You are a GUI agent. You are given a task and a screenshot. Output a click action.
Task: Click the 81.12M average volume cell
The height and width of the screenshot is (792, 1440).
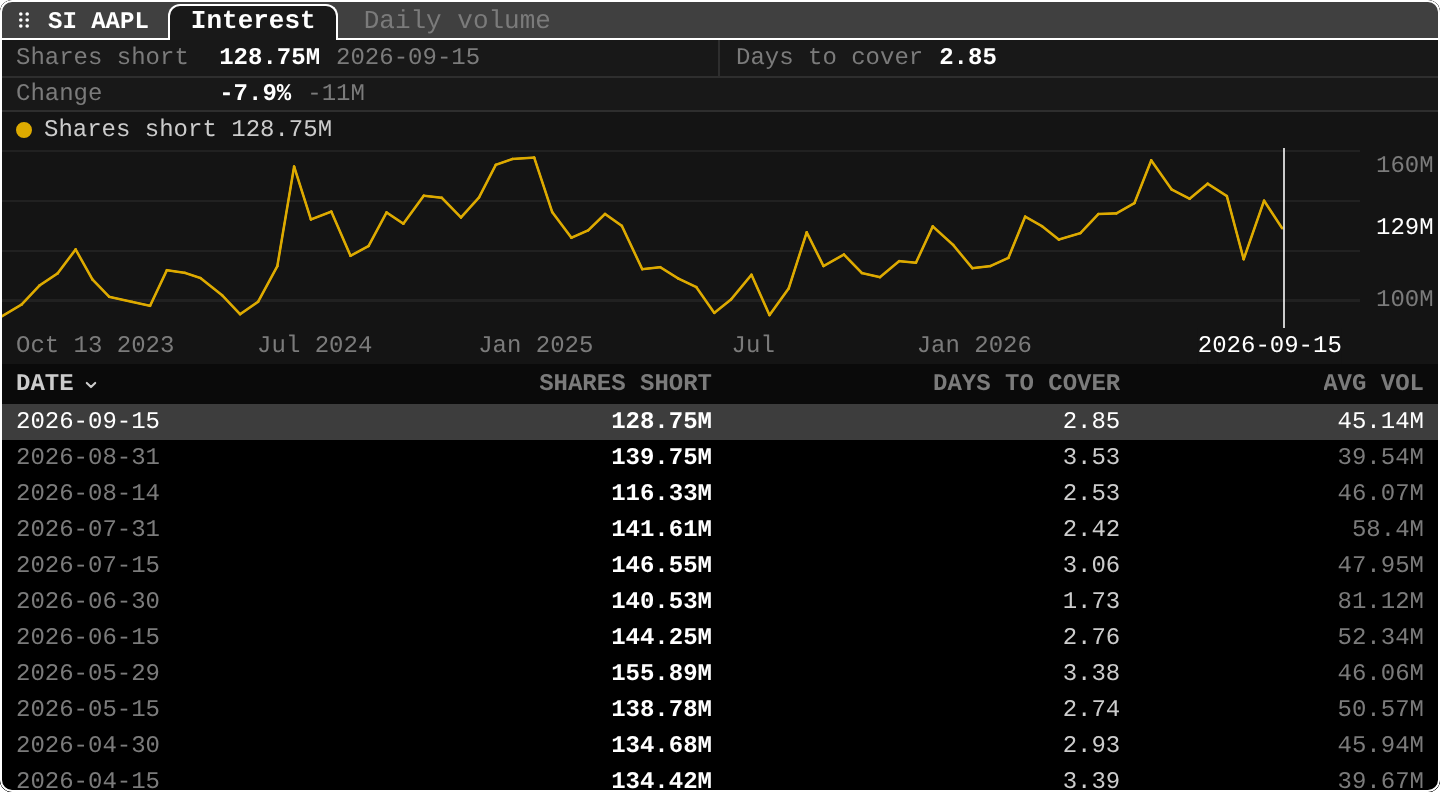tap(1380, 601)
